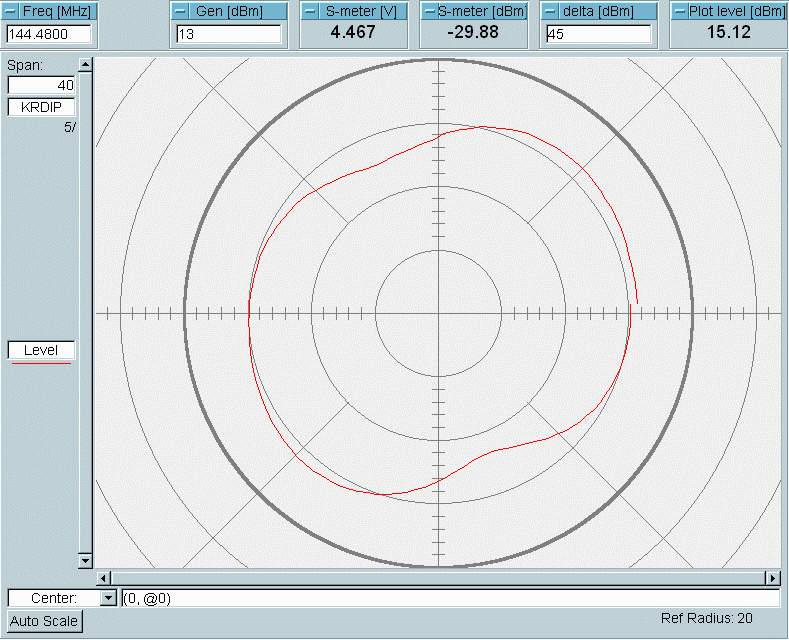The width and height of the screenshot is (789, 640).
Task: Click the S-meter reading -29.88
Action: coord(473,32)
